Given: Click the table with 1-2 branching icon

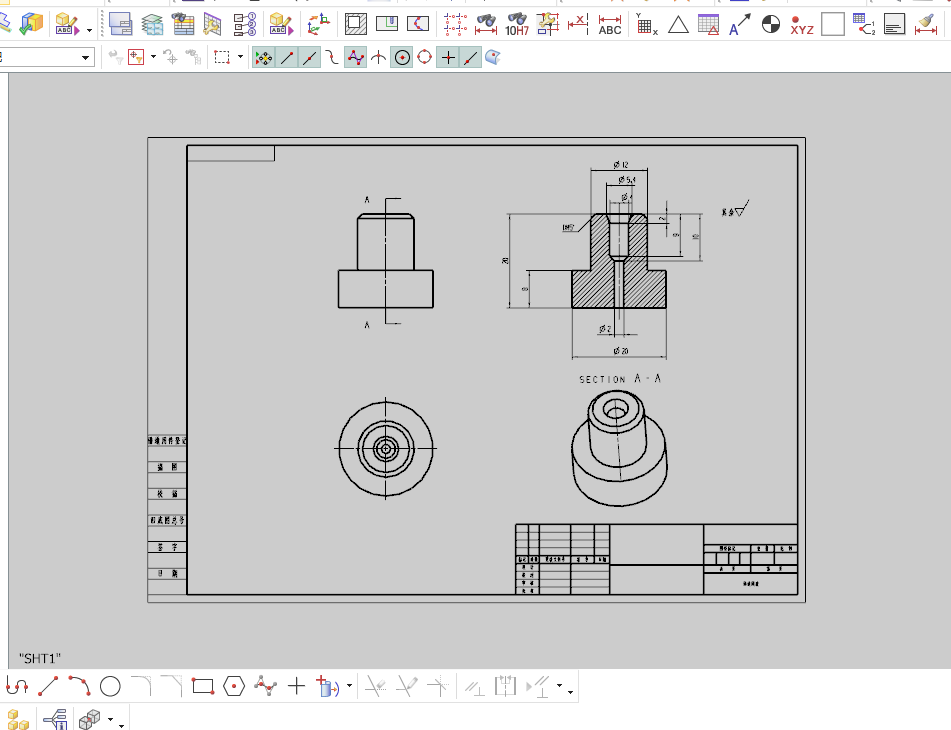Looking at the screenshot, I should 864,24.
